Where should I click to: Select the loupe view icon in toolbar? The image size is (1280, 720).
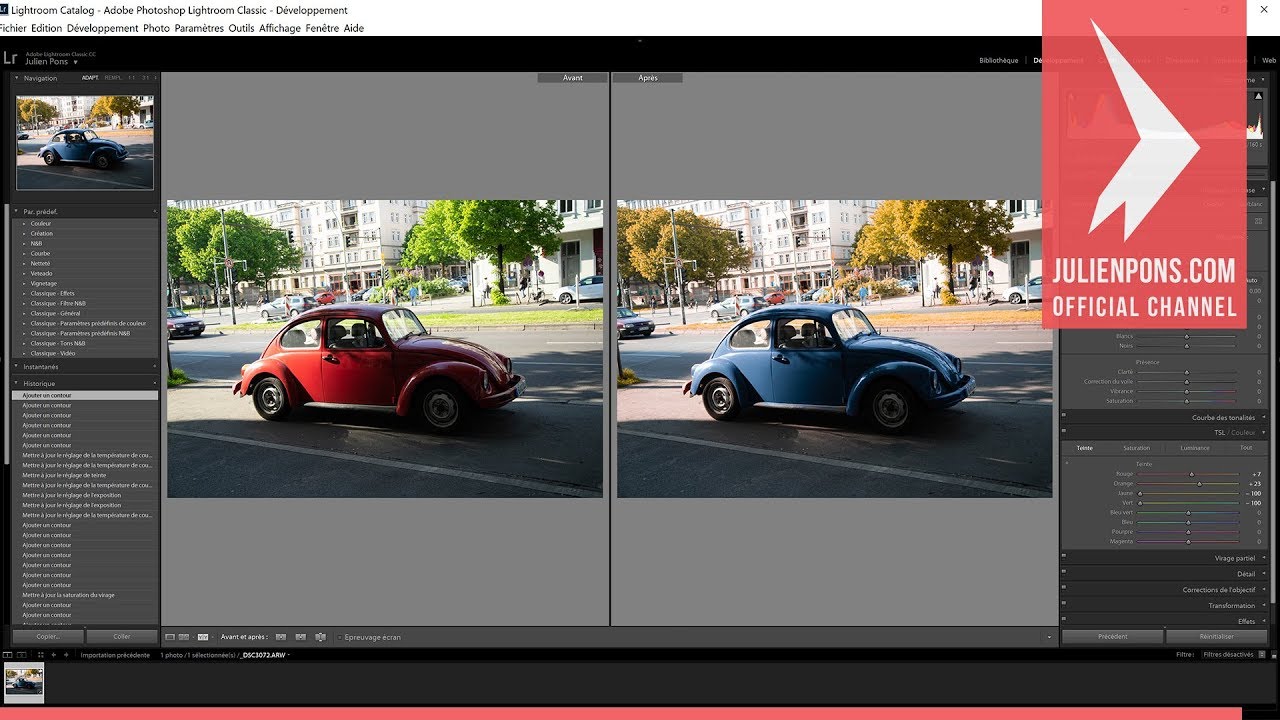(170, 637)
